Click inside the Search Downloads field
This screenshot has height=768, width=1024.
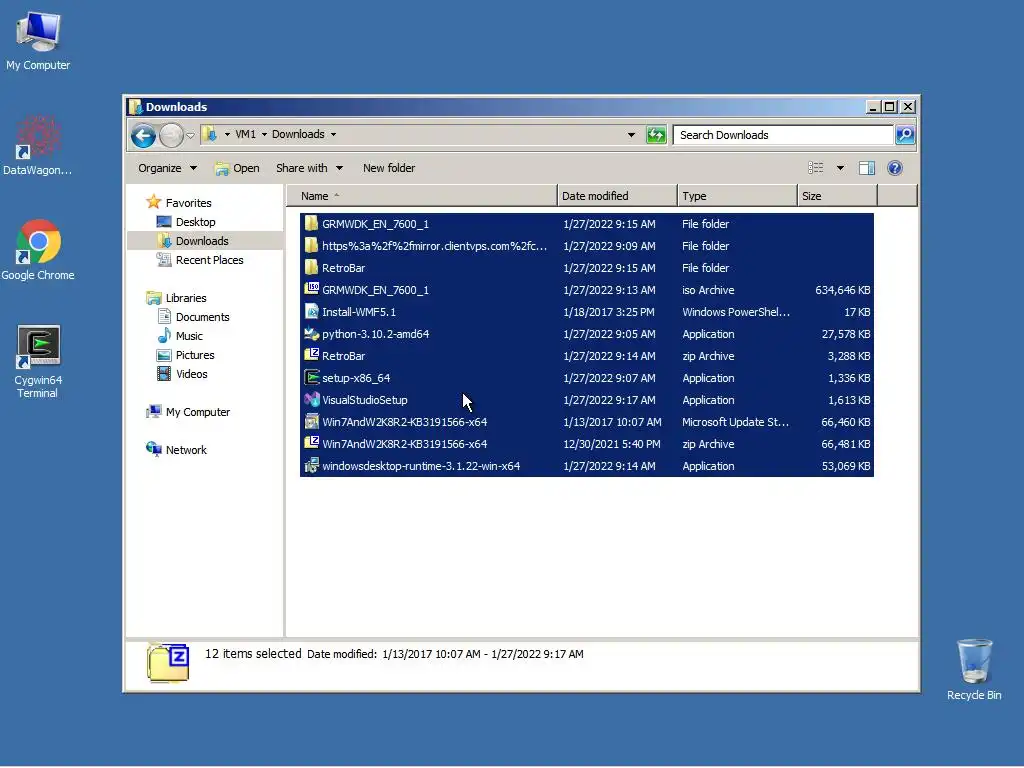[x=782, y=135]
